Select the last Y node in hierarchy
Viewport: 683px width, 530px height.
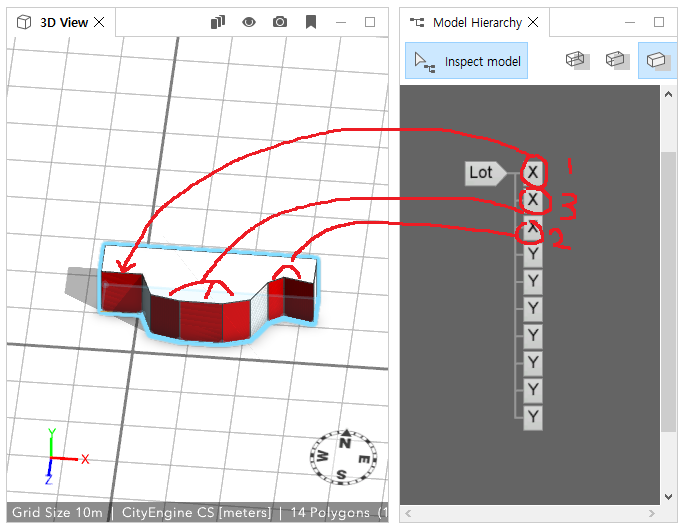point(534,416)
